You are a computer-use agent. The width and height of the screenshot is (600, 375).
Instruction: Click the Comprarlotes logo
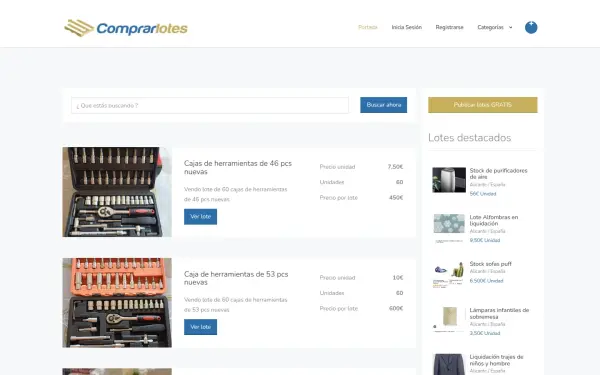pos(126,28)
